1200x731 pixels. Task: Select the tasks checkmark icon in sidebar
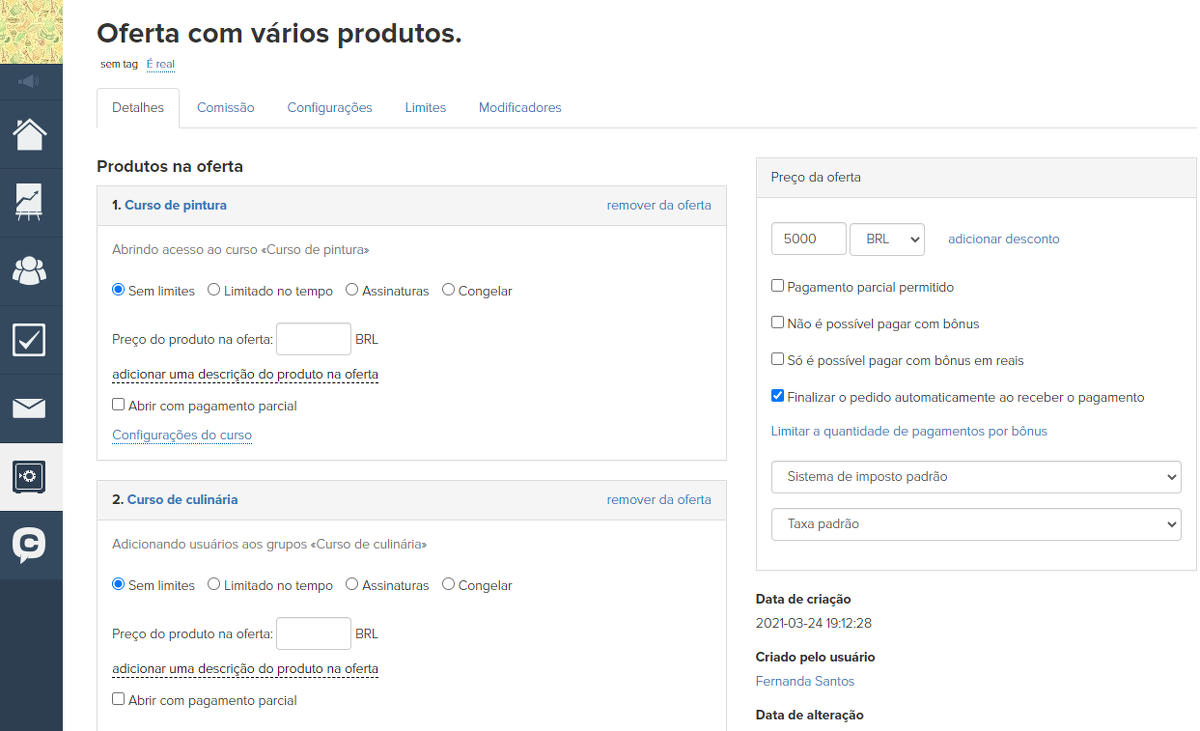[30, 339]
